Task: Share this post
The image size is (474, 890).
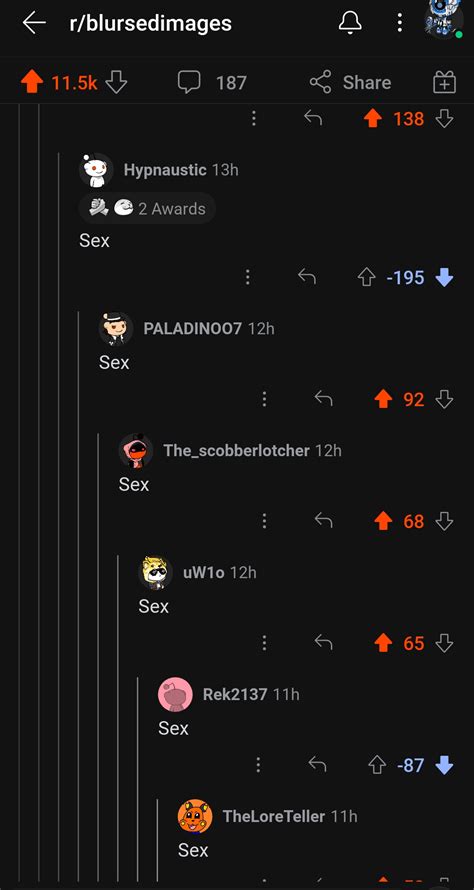Action: click(x=350, y=83)
